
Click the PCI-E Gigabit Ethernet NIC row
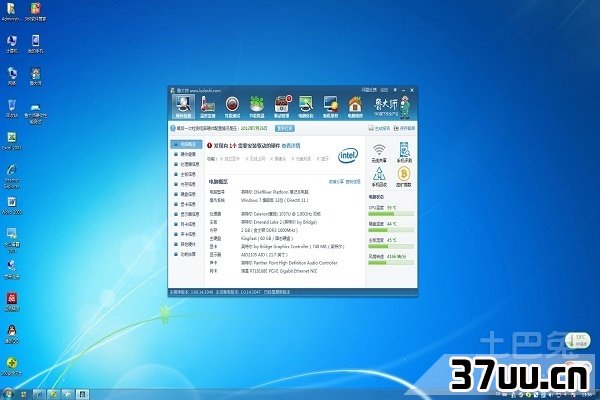263,271
